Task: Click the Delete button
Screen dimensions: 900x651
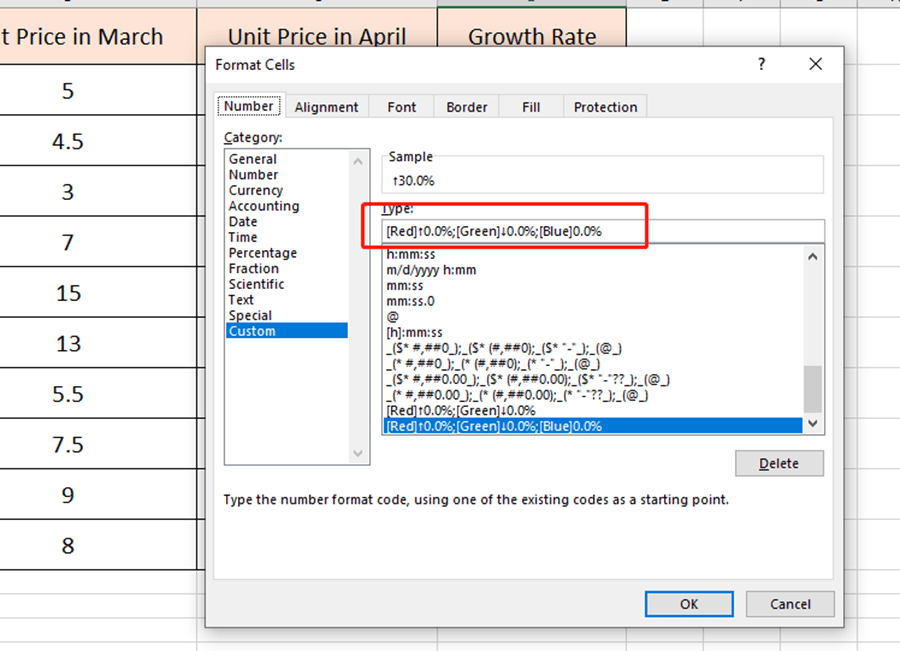Action: (779, 463)
